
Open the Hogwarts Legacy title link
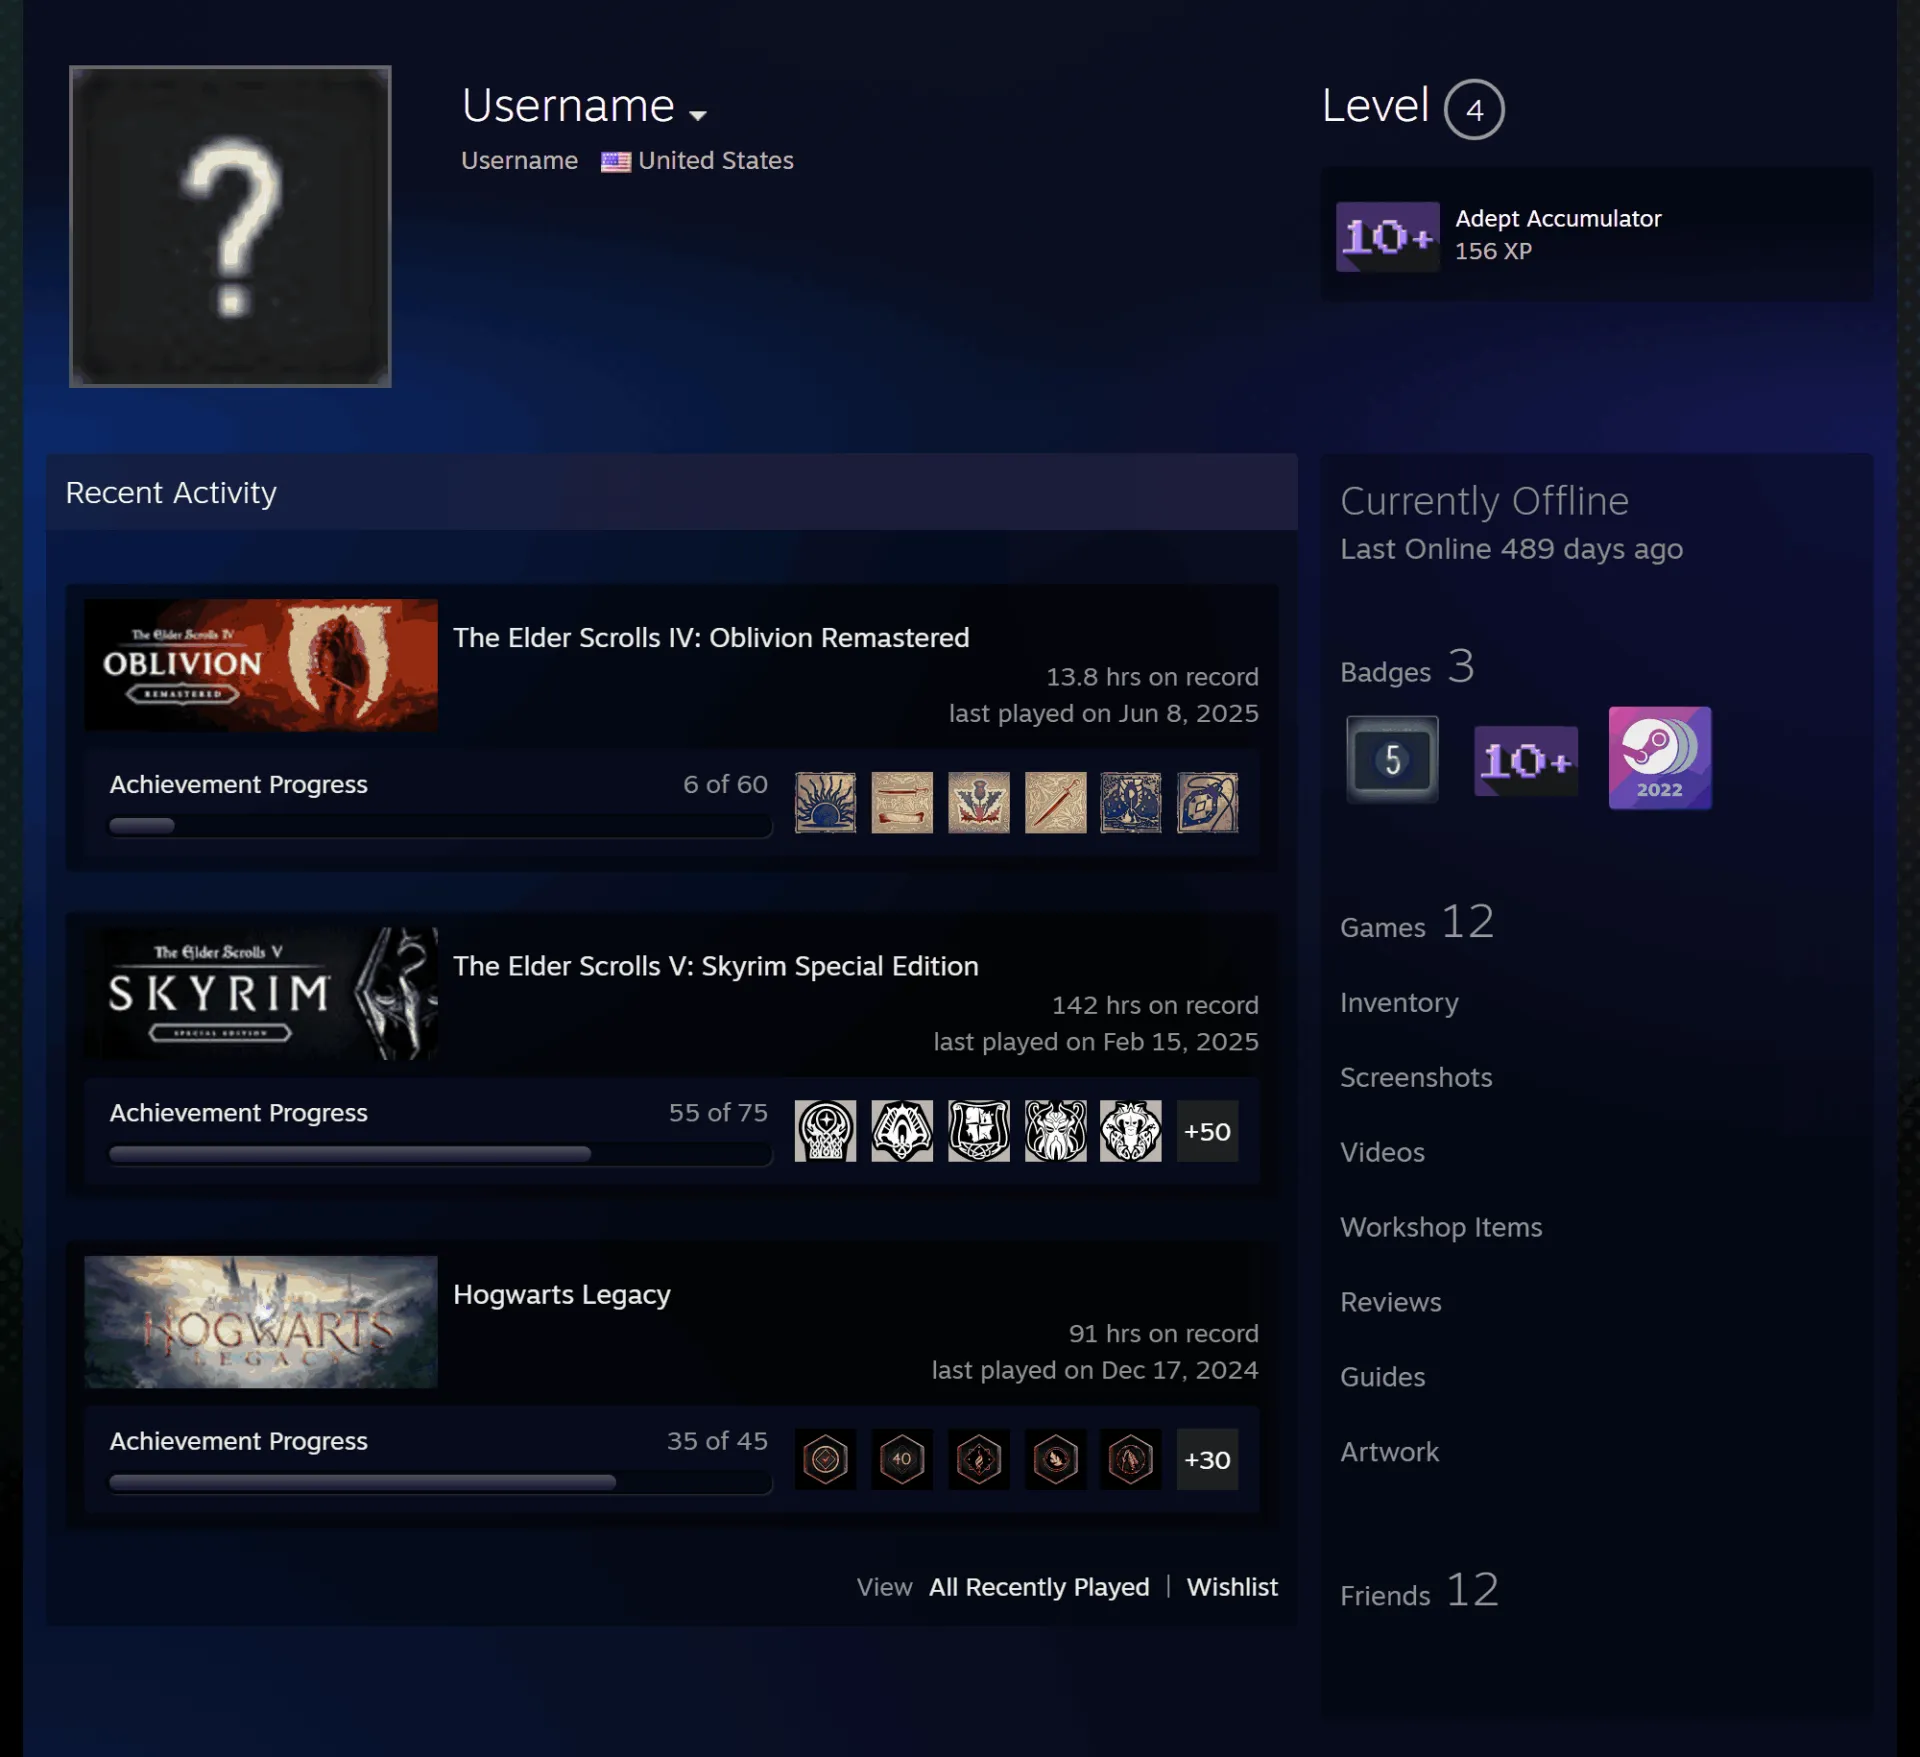[562, 1294]
